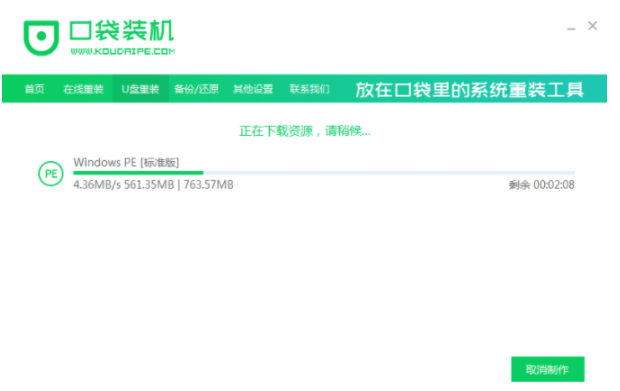Click the 取消制作 button
This screenshot has width=620, height=391.
547,369
